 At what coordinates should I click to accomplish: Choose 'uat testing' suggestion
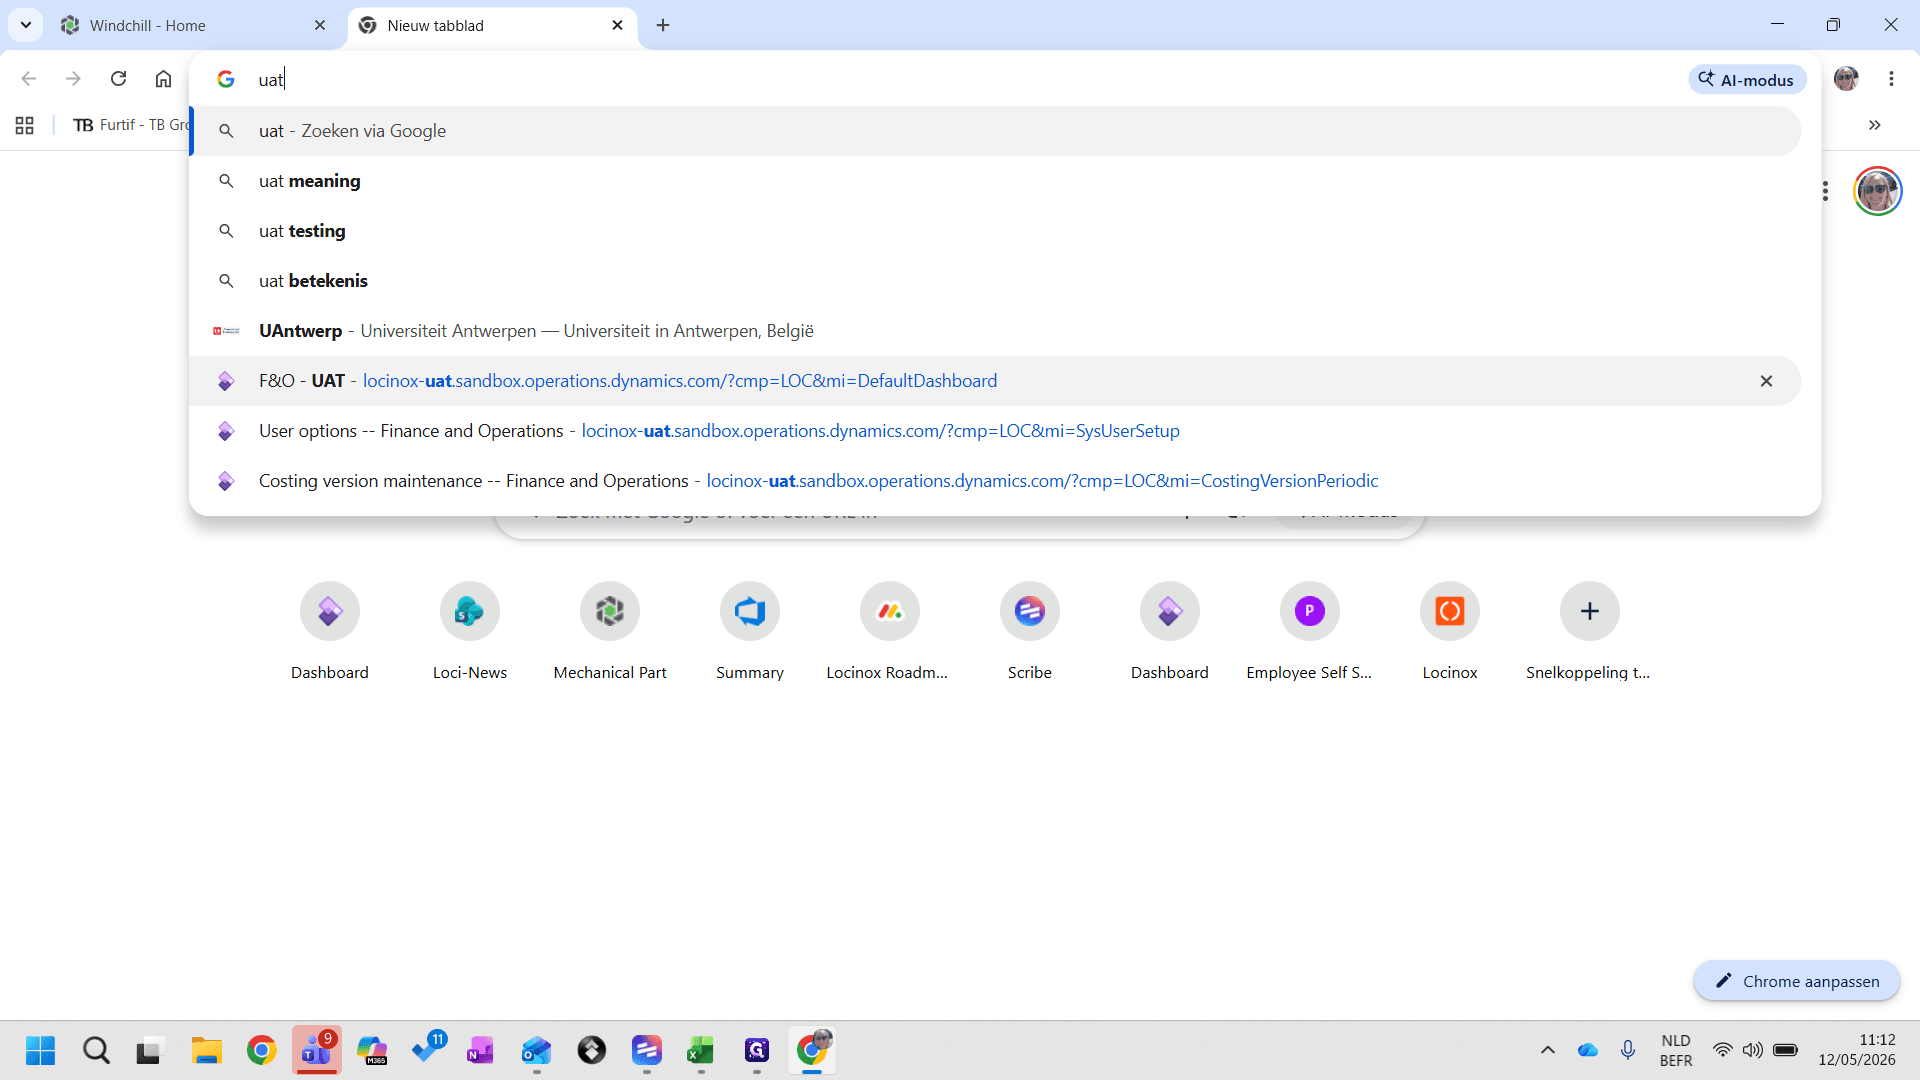pyautogui.click(x=995, y=231)
